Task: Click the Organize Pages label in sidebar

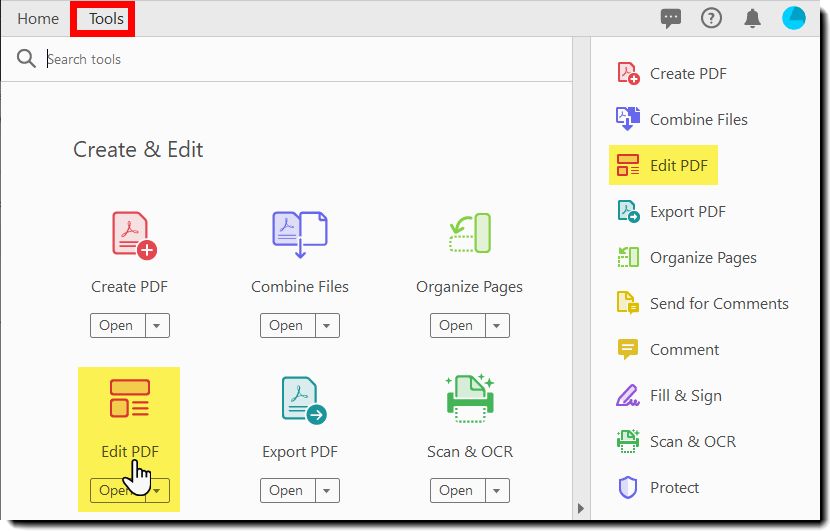Action: [703, 258]
